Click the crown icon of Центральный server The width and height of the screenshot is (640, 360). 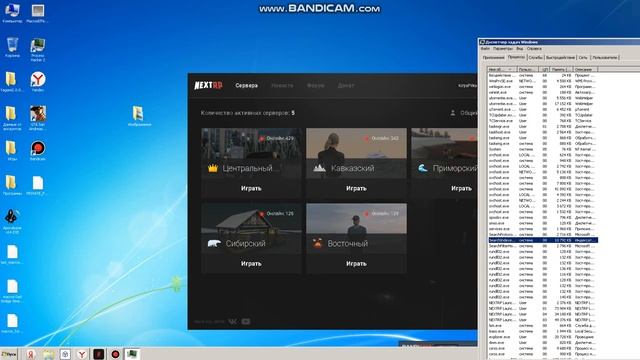213,168
